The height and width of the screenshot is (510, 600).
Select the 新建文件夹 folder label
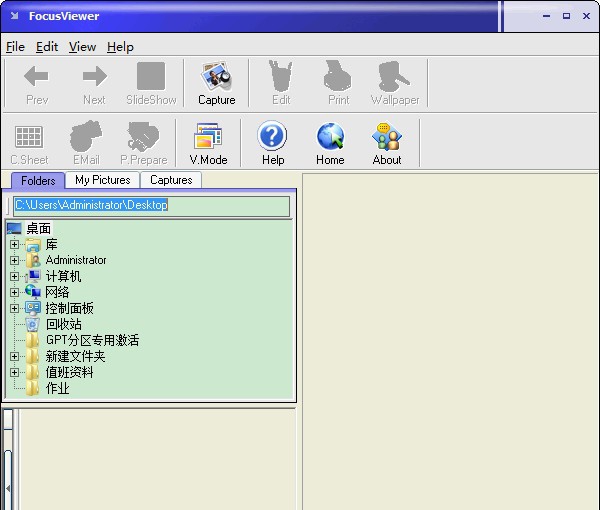click(75, 356)
